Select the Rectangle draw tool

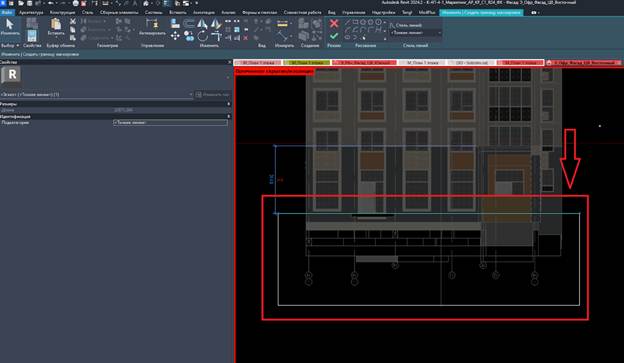tap(355, 22)
